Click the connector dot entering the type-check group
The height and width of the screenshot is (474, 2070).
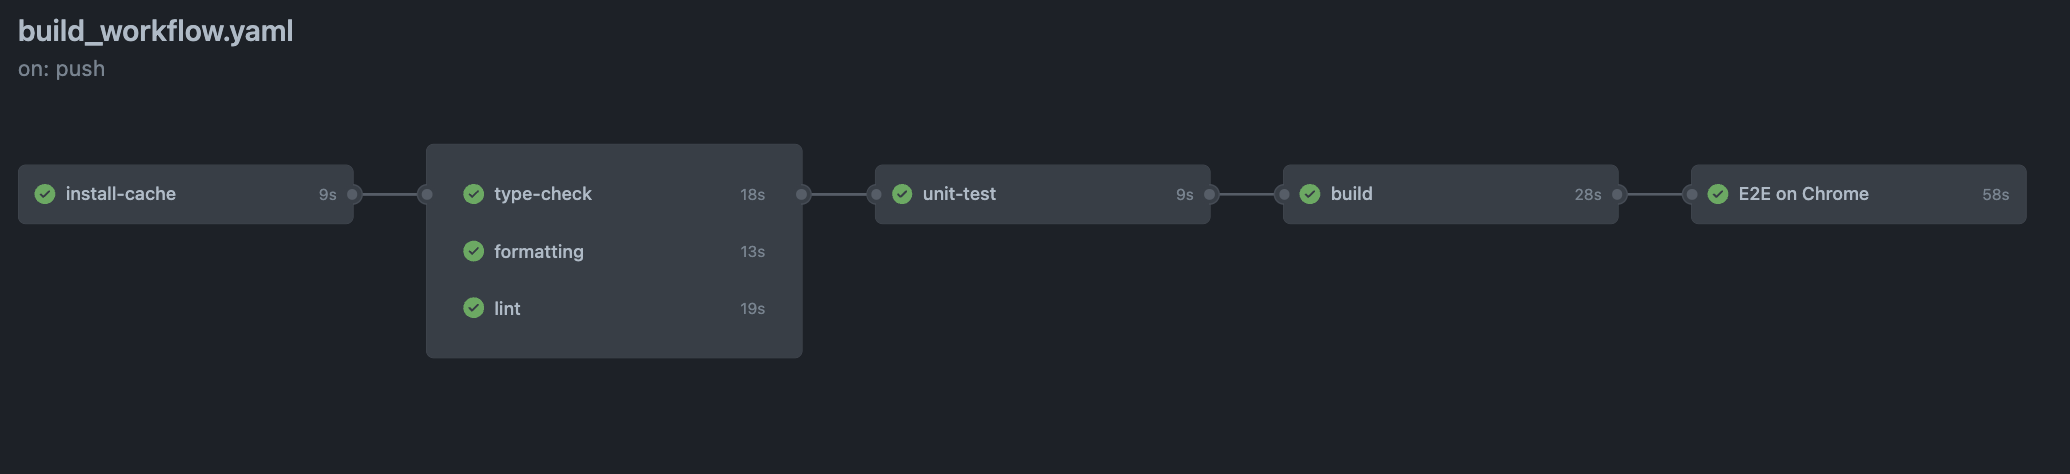tap(426, 194)
